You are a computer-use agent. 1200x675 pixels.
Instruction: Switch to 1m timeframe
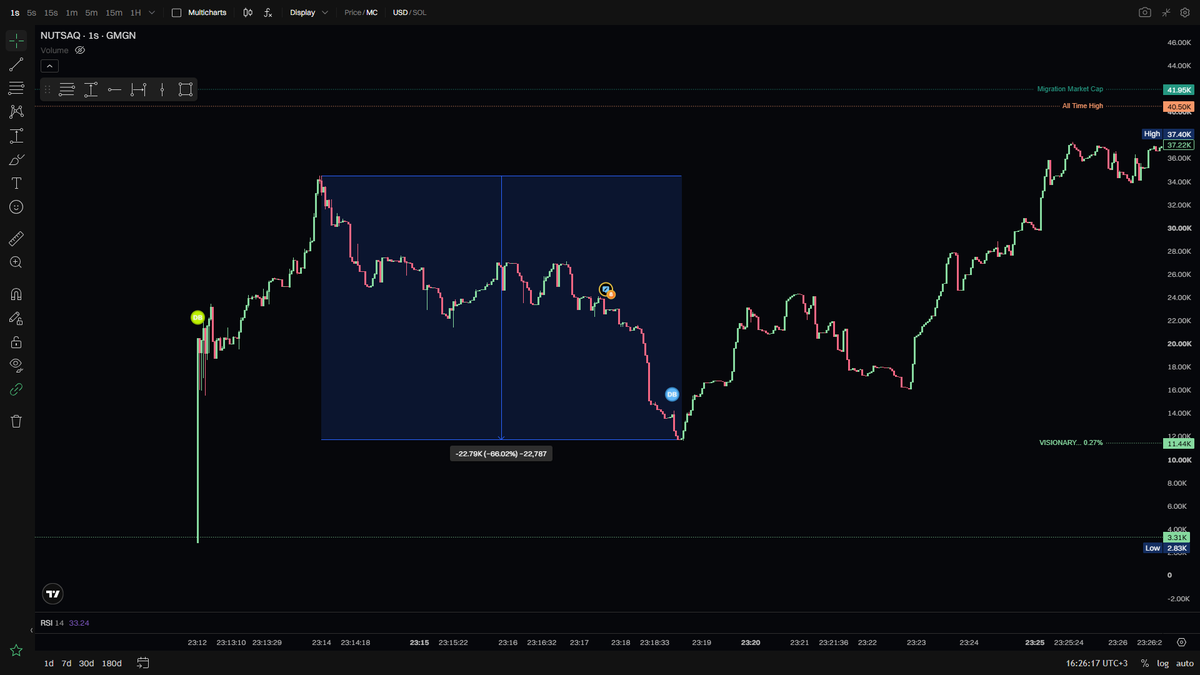(71, 13)
